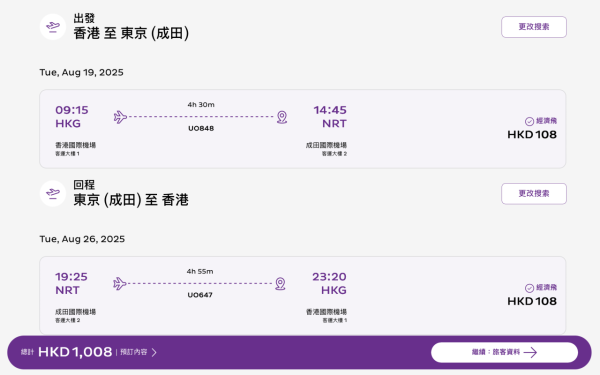
Task: Select the UO647 return flight card
Action: point(303,296)
